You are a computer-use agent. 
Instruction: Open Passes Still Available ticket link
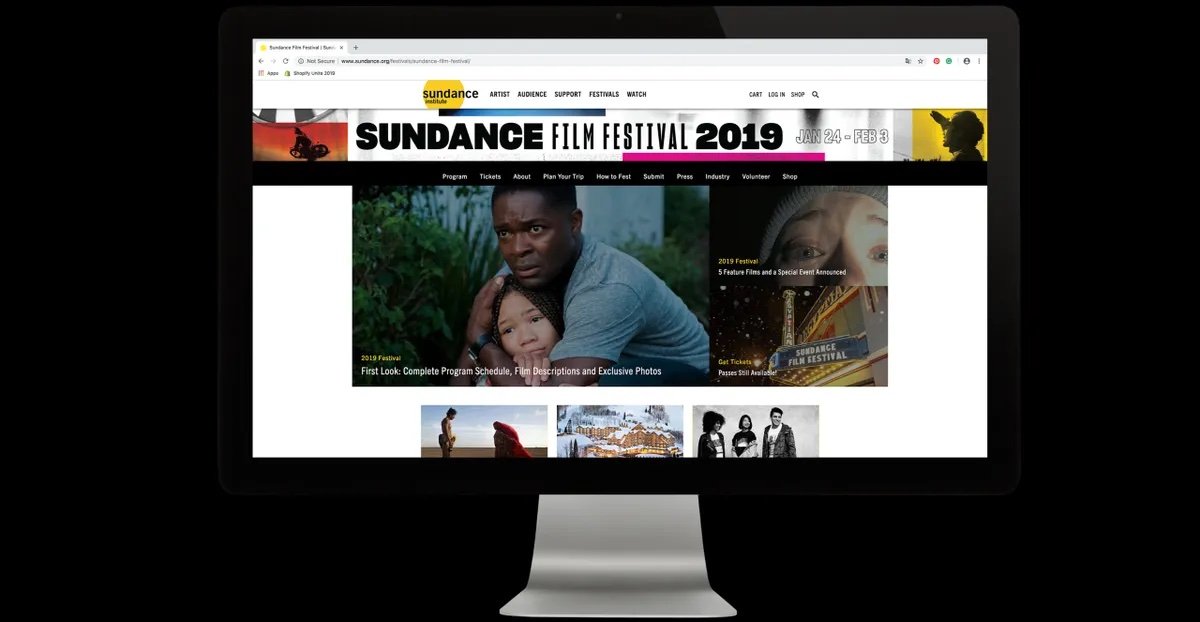[747, 373]
